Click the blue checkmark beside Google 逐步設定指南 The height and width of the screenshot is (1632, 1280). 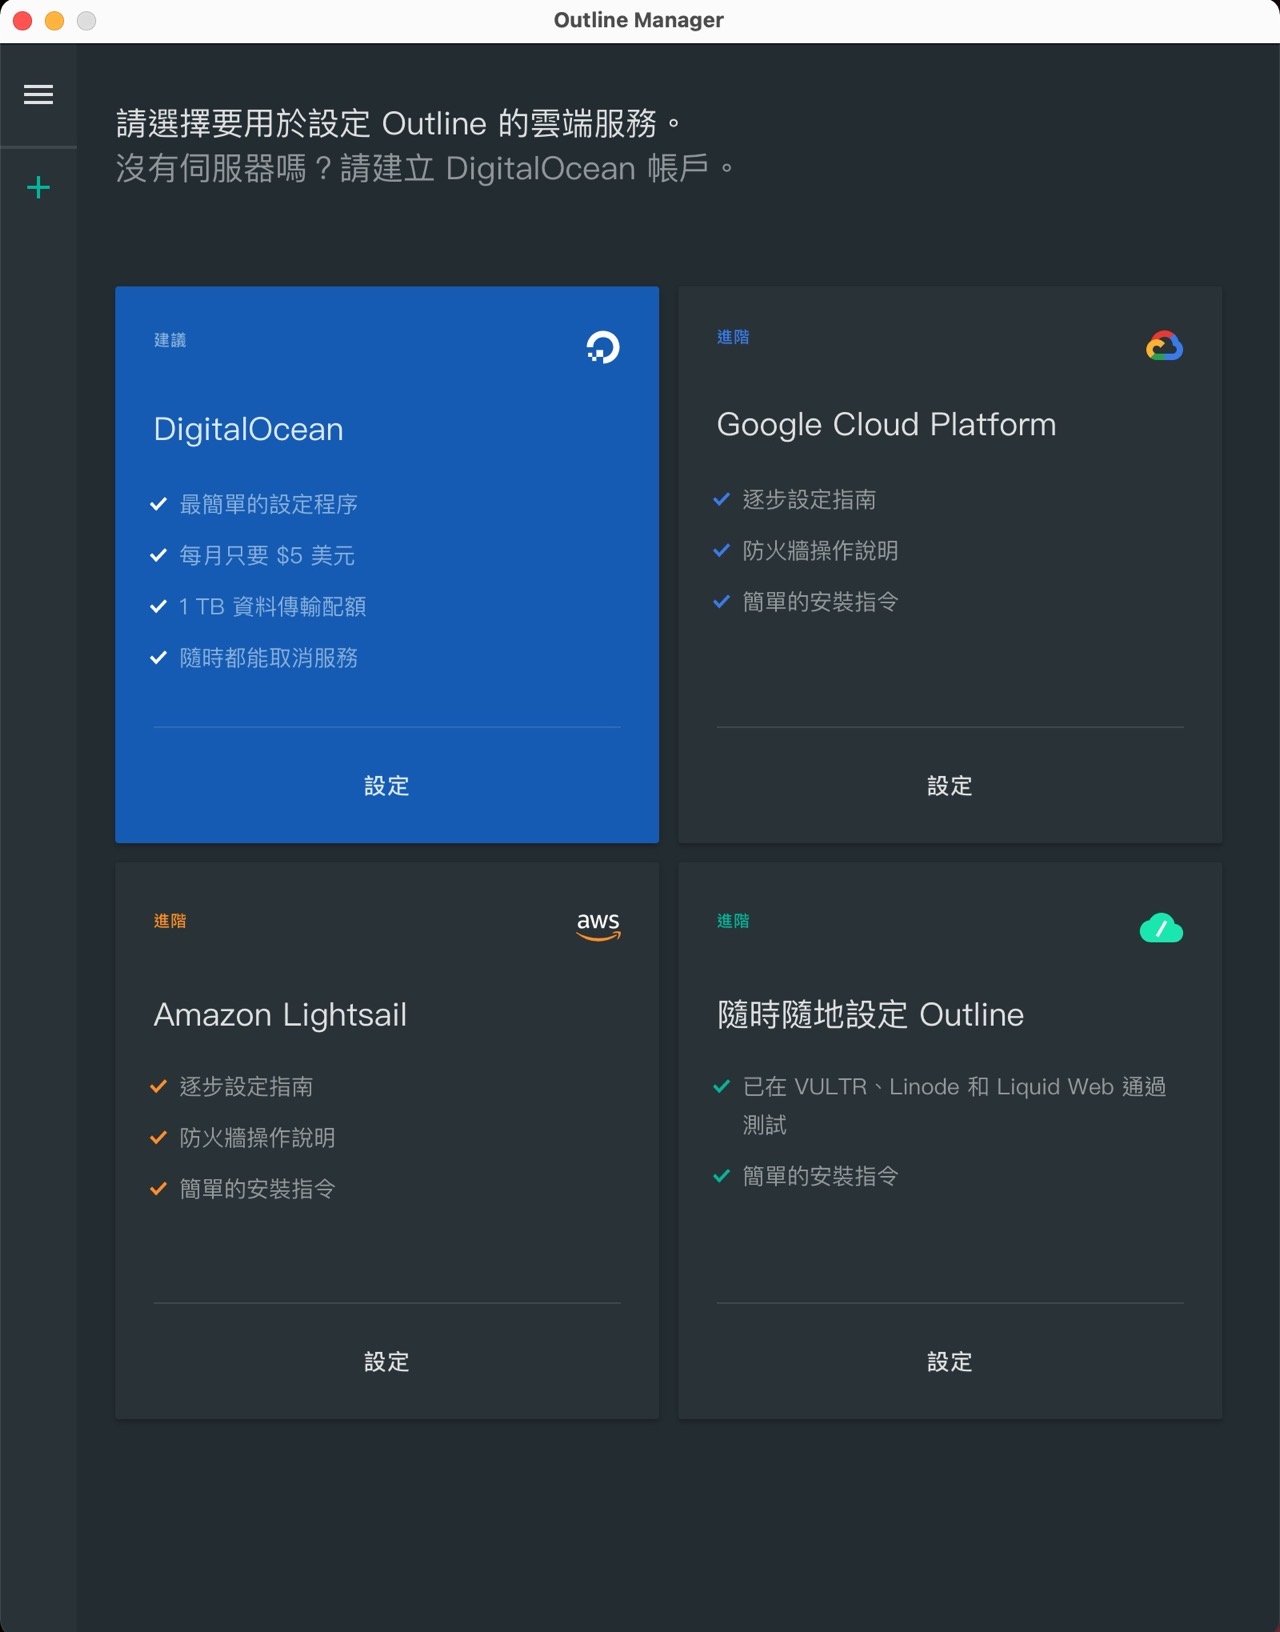point(721,499)
